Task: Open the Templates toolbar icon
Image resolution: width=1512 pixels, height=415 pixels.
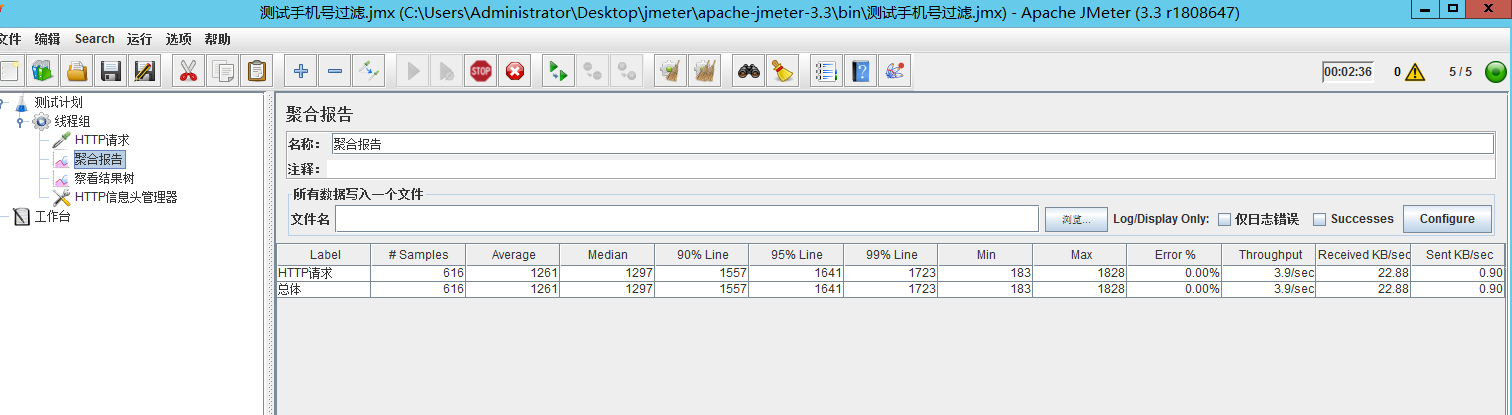Action: pos(42,71)
